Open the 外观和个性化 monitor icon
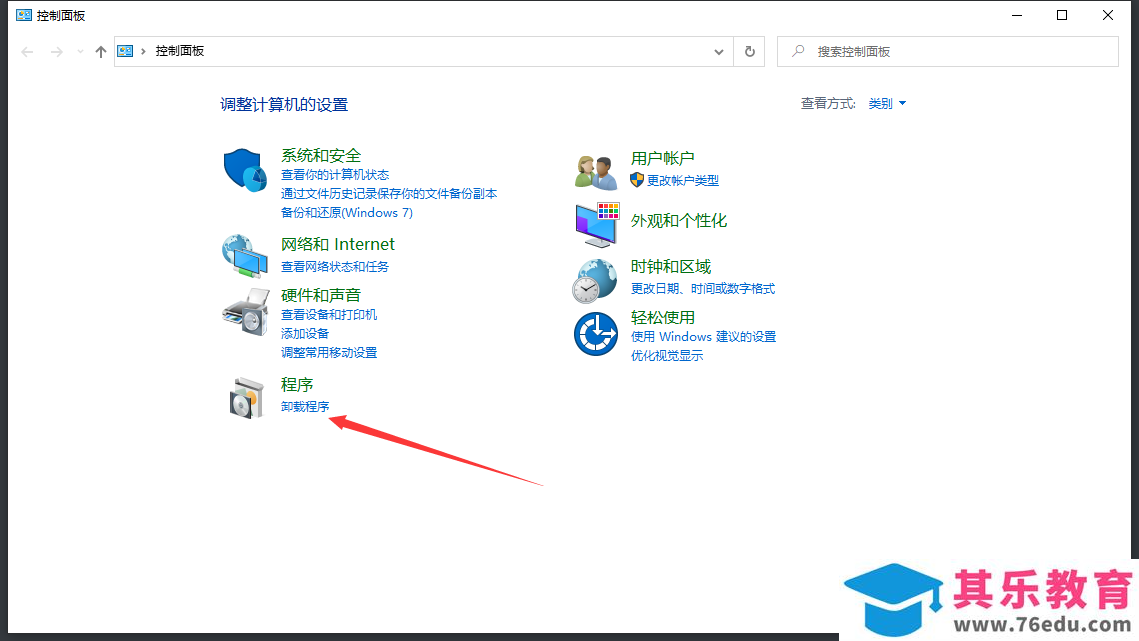1139x641 pixels. point(597,225)
